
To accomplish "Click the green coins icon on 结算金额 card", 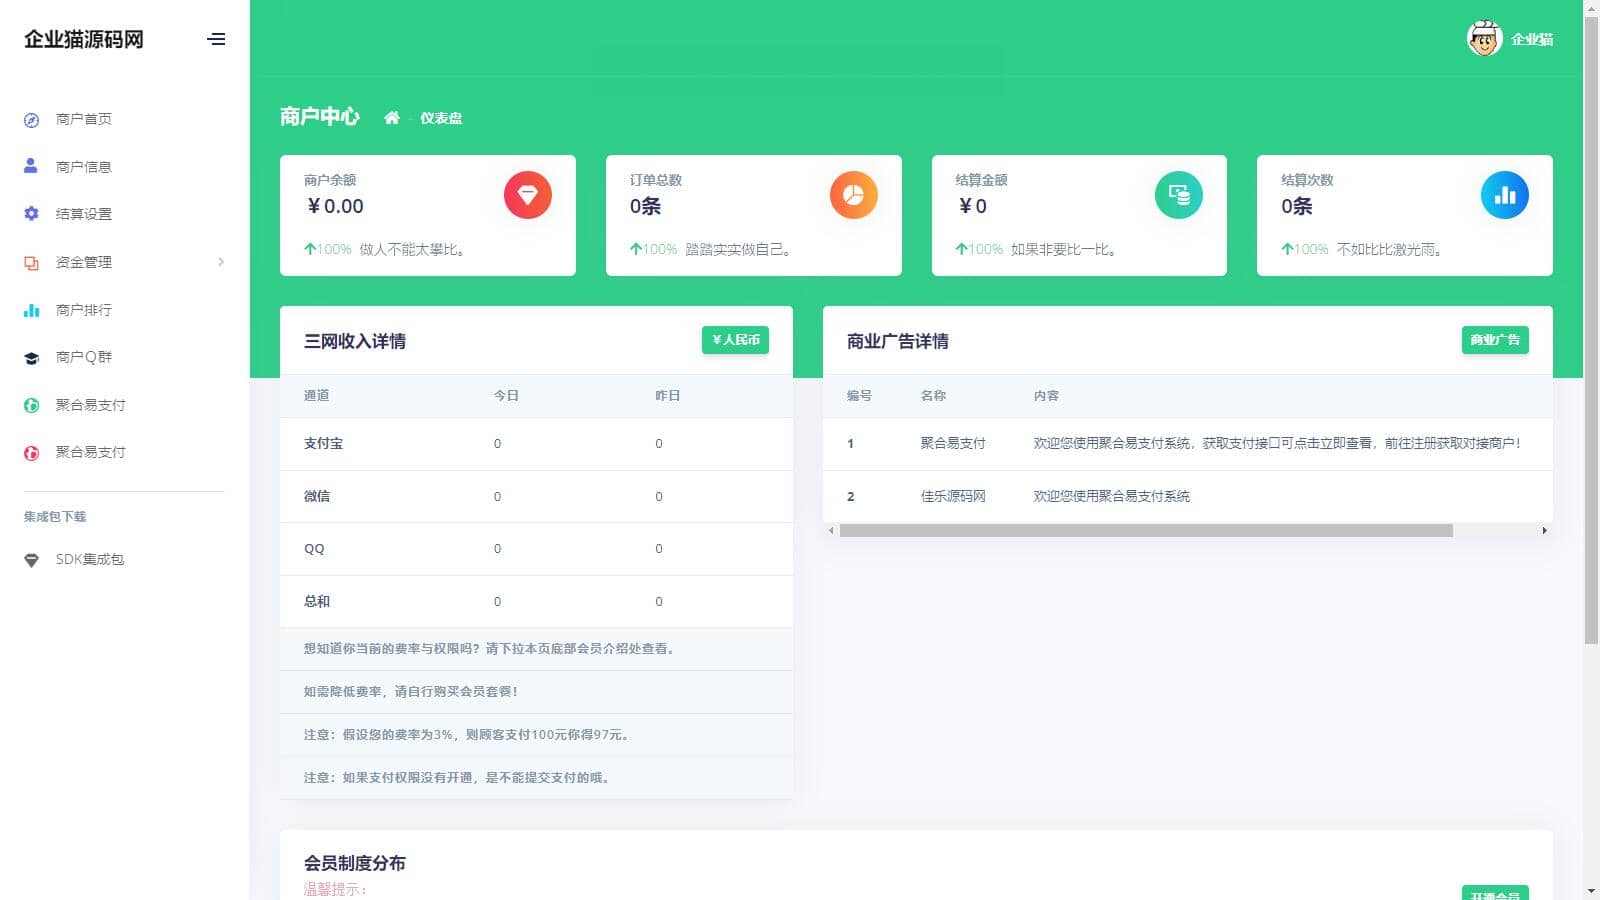I will point(1179,195).
